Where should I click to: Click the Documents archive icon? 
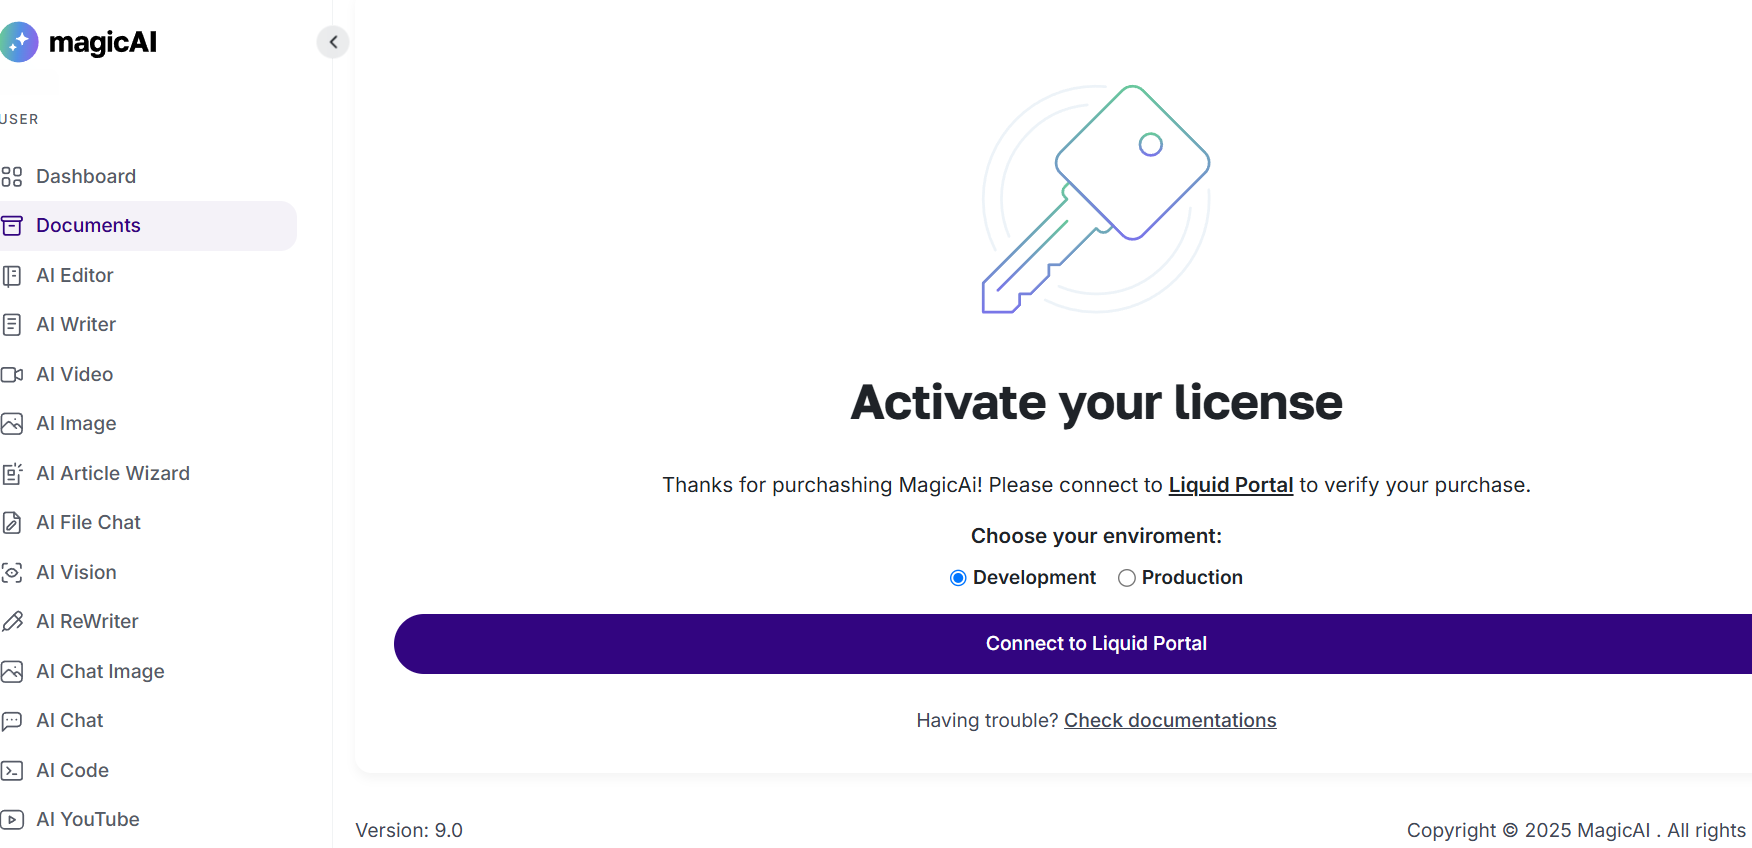pos(12,226)
